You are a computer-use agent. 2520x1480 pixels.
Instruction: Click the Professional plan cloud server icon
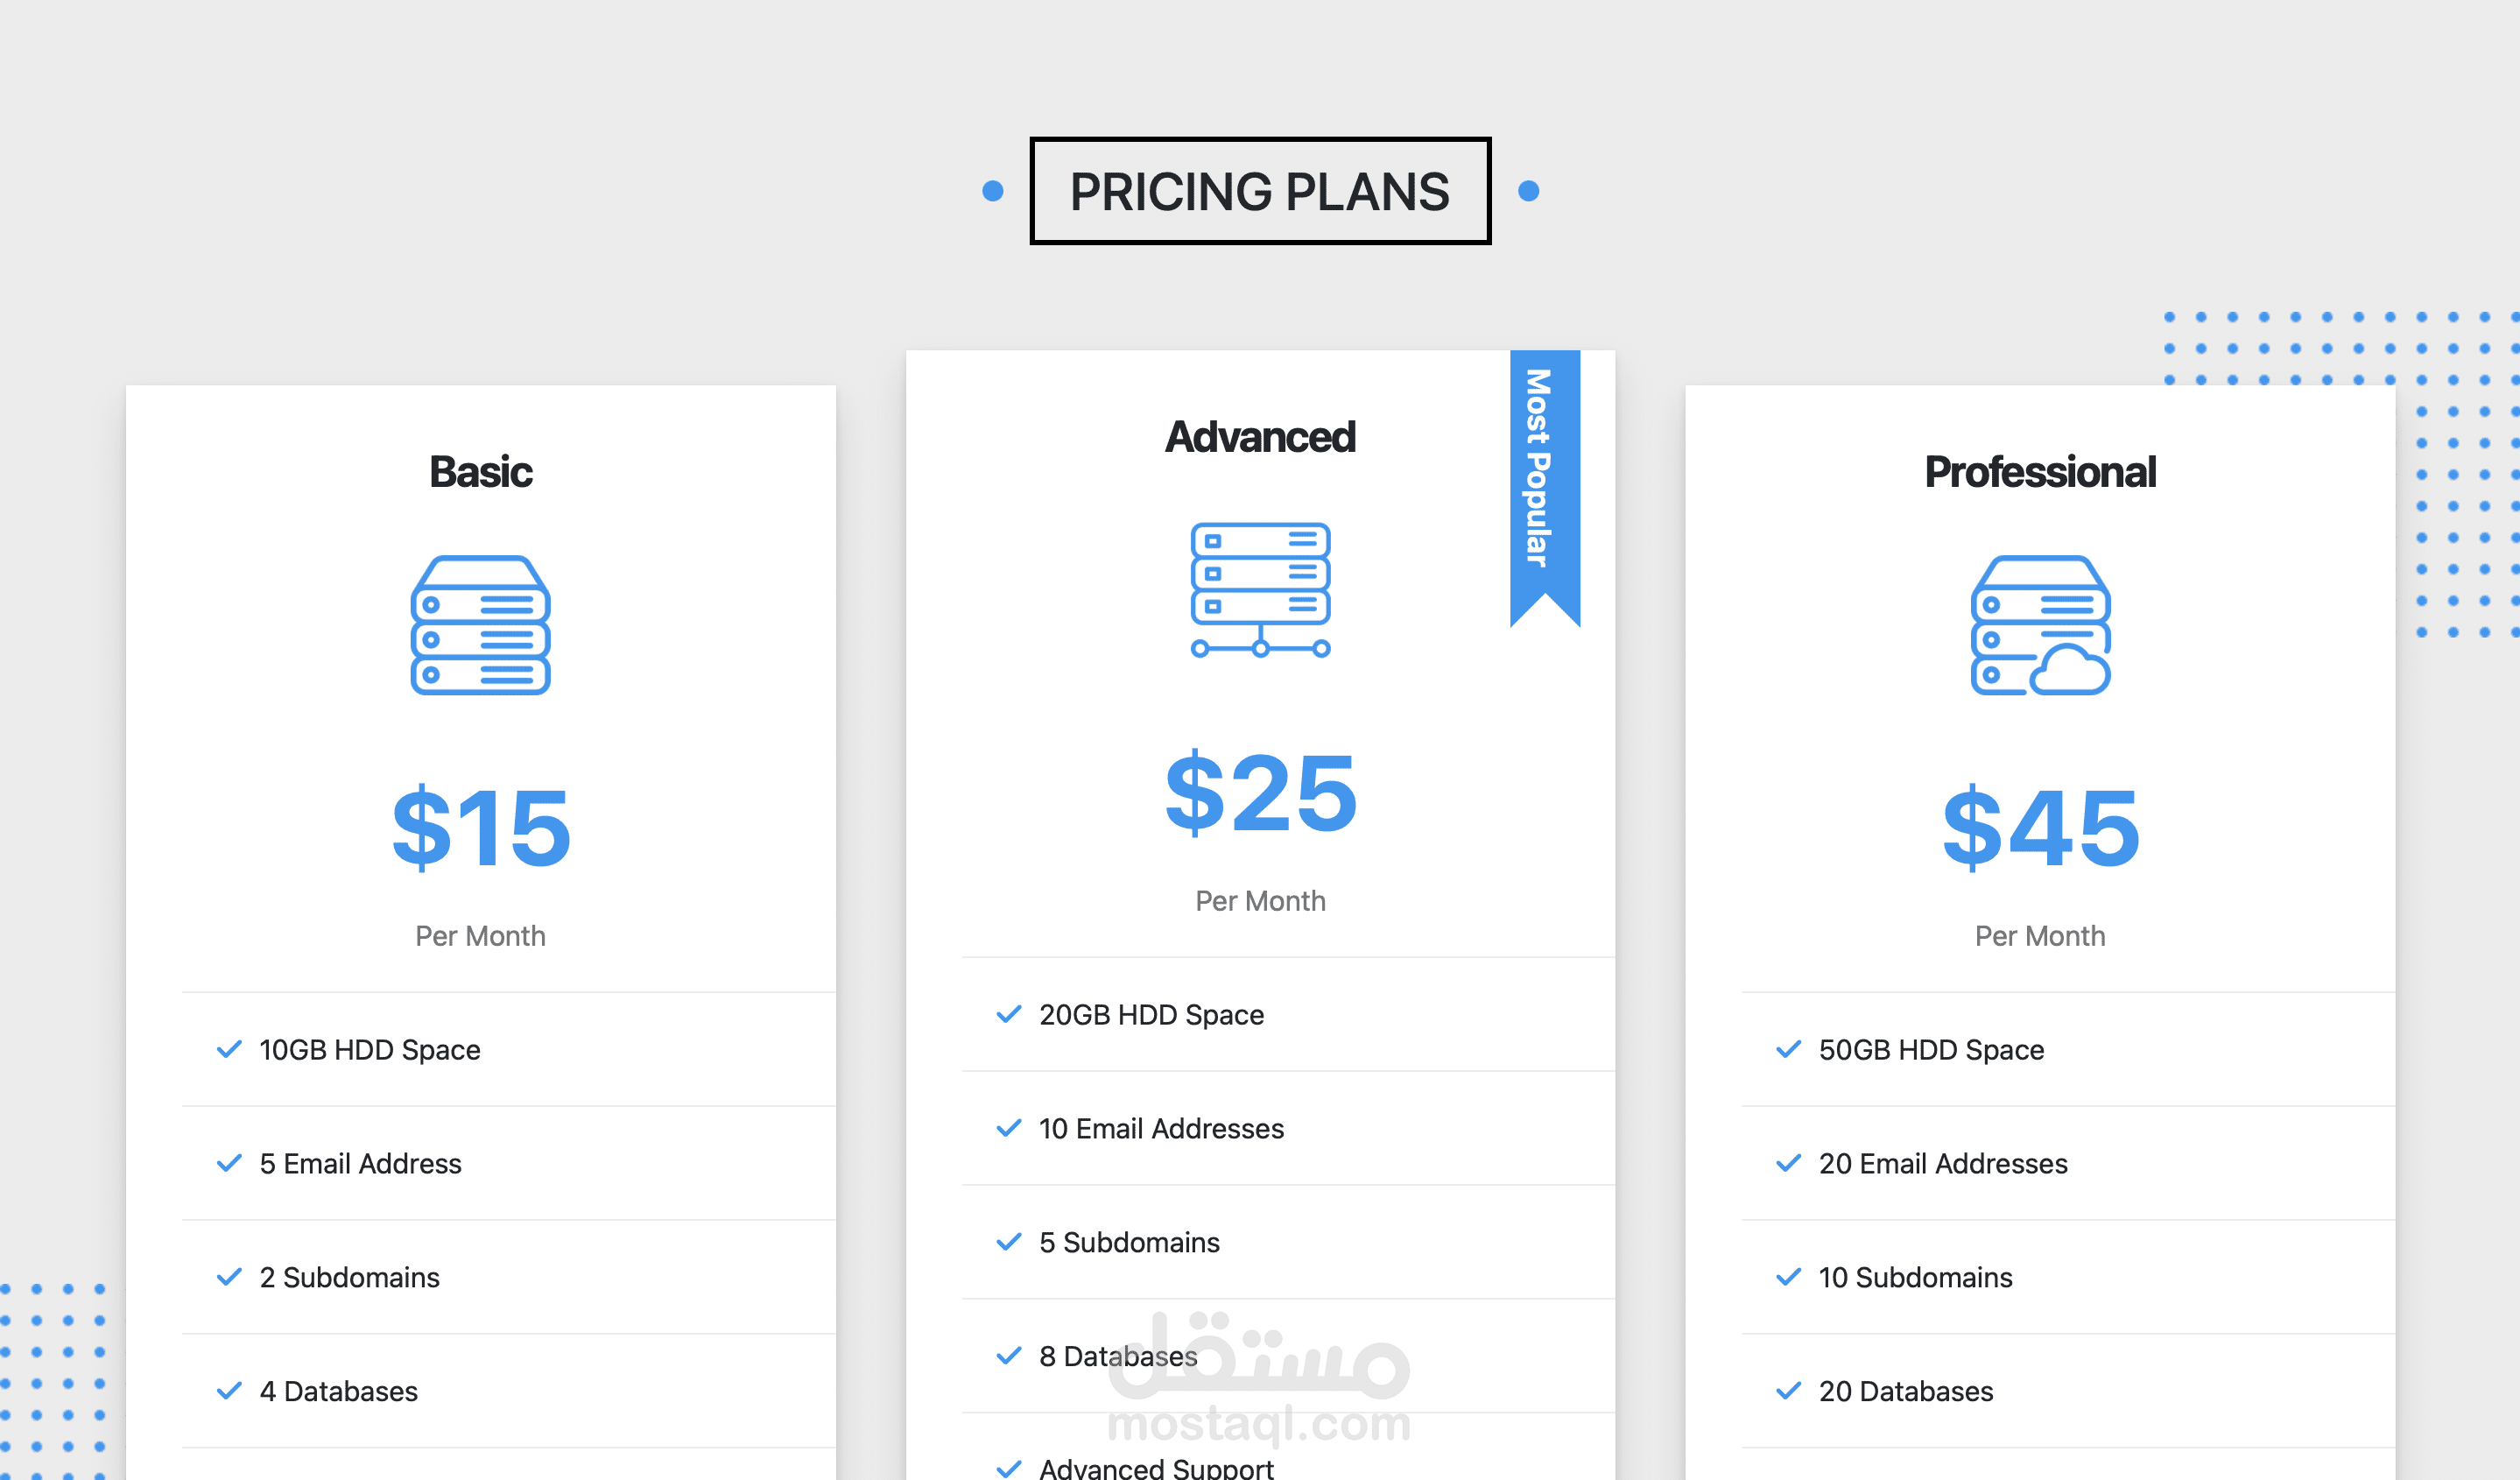click(2040, 625)
